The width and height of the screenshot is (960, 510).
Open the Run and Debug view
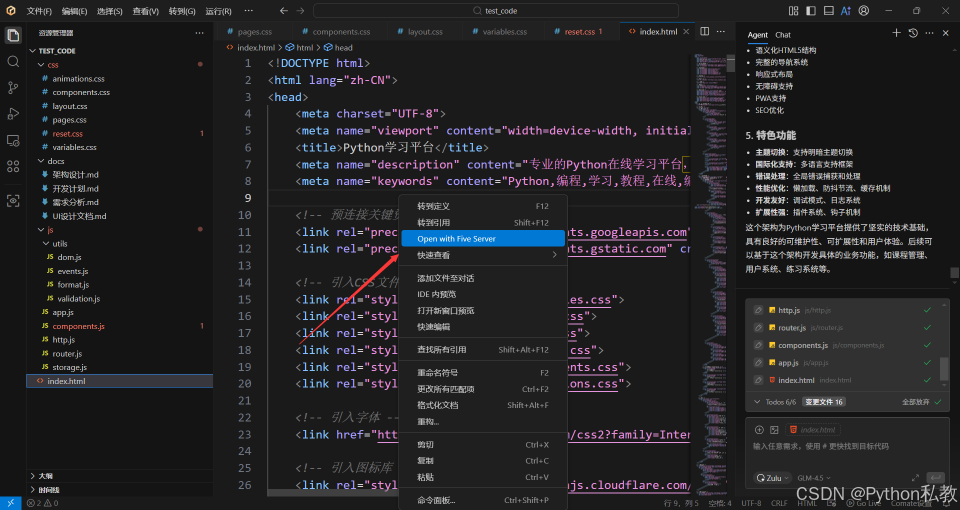coord(13,114)
